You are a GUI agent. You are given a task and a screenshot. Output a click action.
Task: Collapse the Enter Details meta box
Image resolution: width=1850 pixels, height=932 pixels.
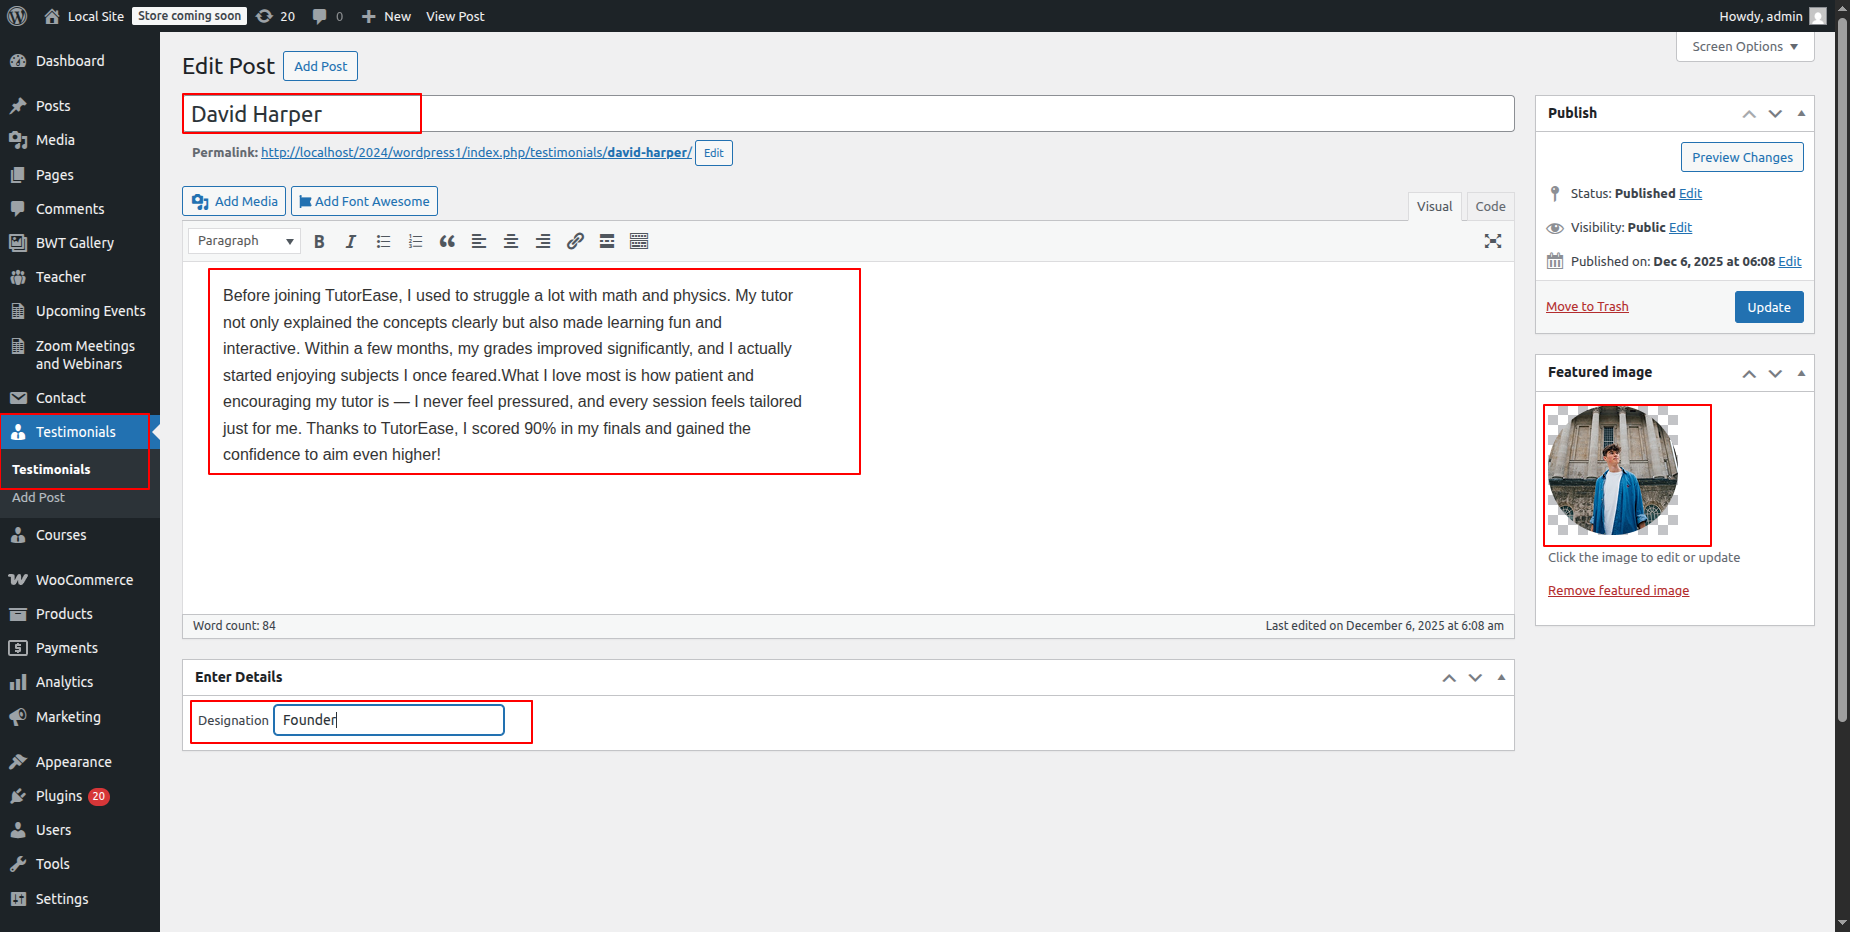pos(1501,678)
